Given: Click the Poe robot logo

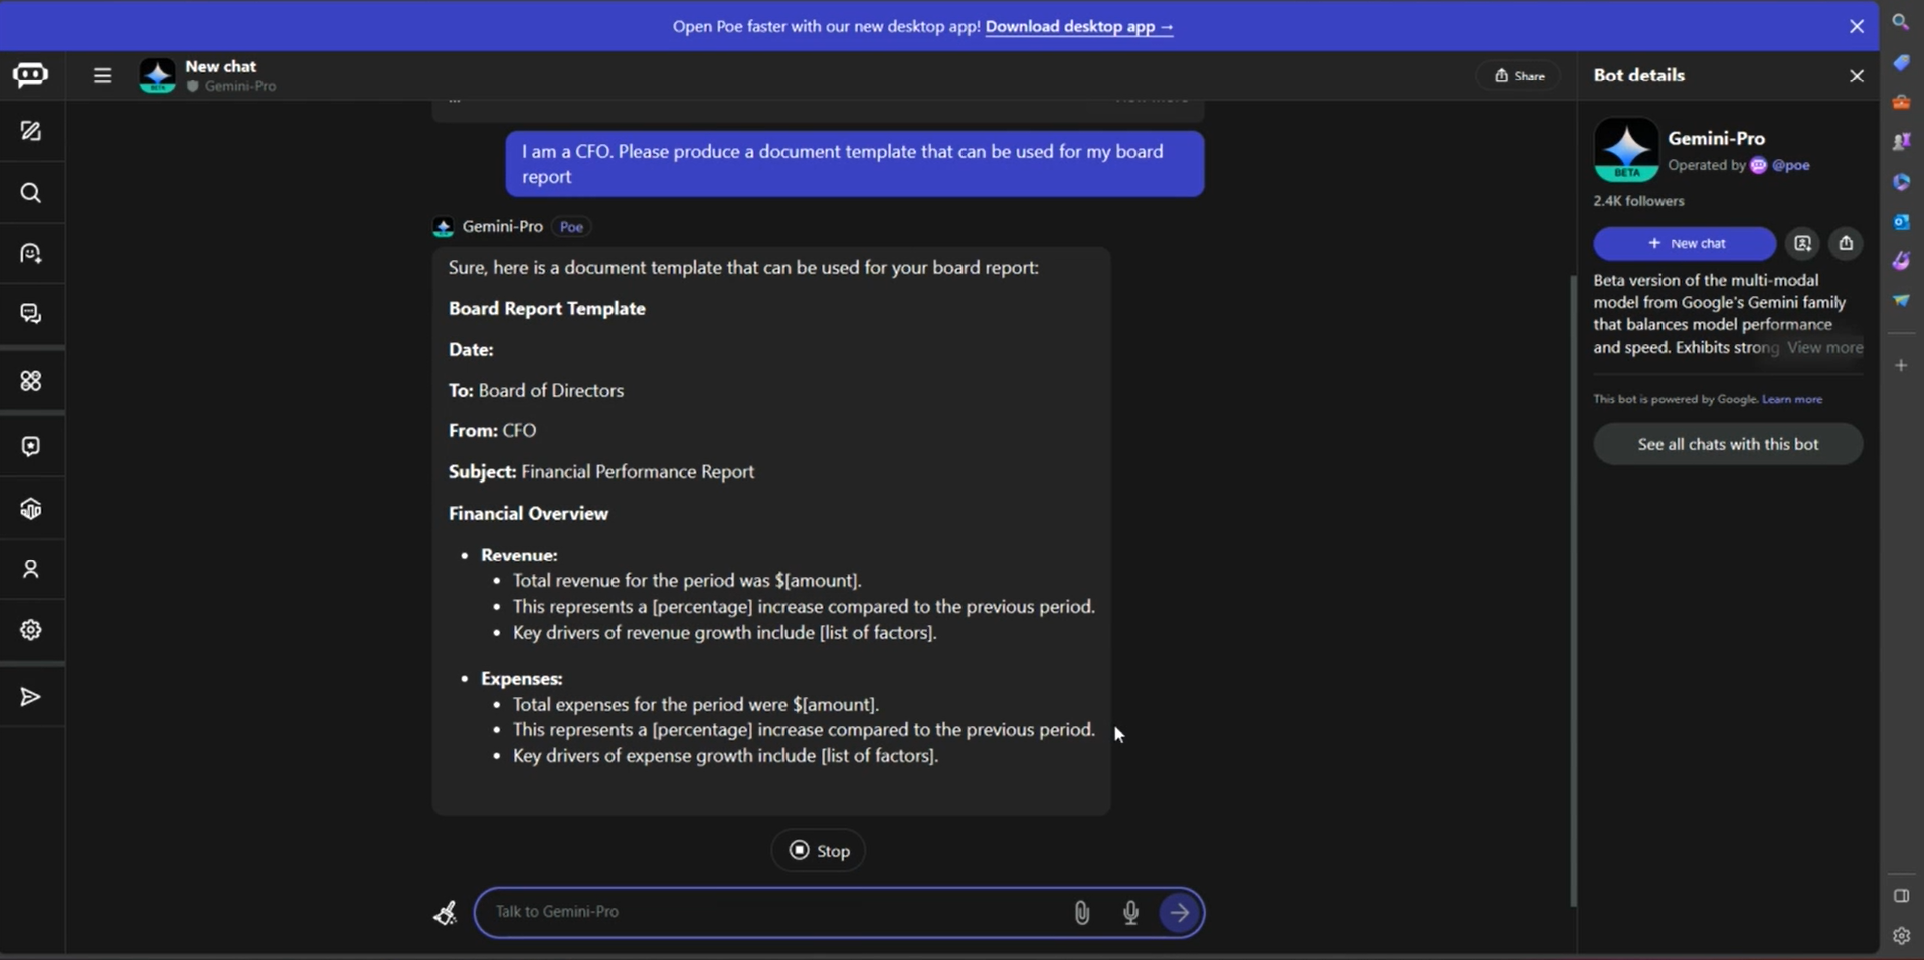Looking at the screenshot, I should point(30,75).
